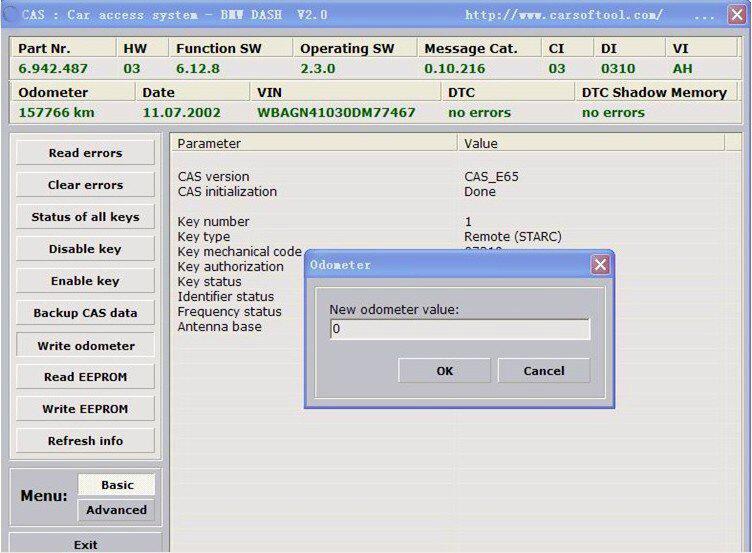This screenshot has height=553, width=752.
Task: Click the Write EEPROM button
Action: pos(85,409)
